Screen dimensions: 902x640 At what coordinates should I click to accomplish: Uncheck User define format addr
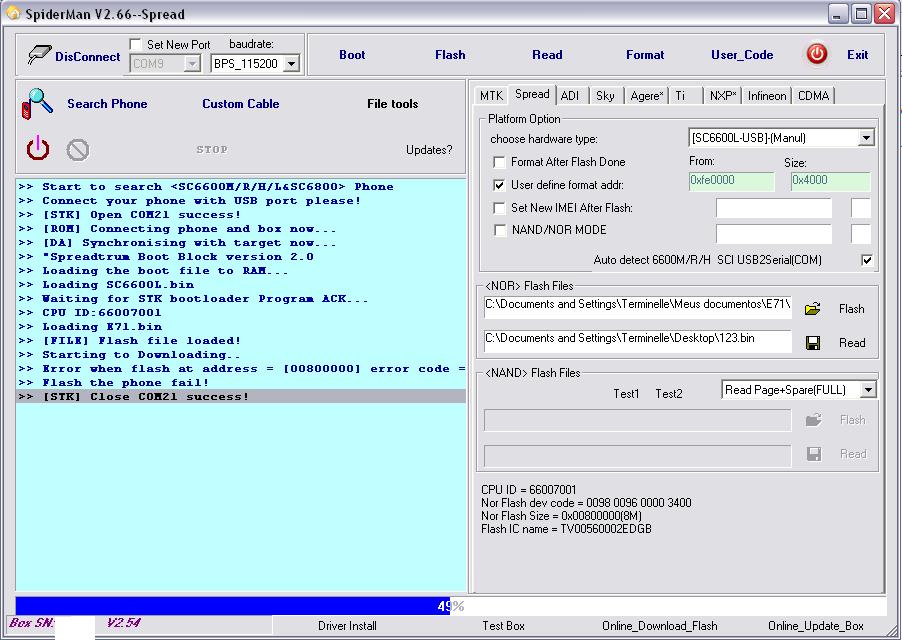499,185
